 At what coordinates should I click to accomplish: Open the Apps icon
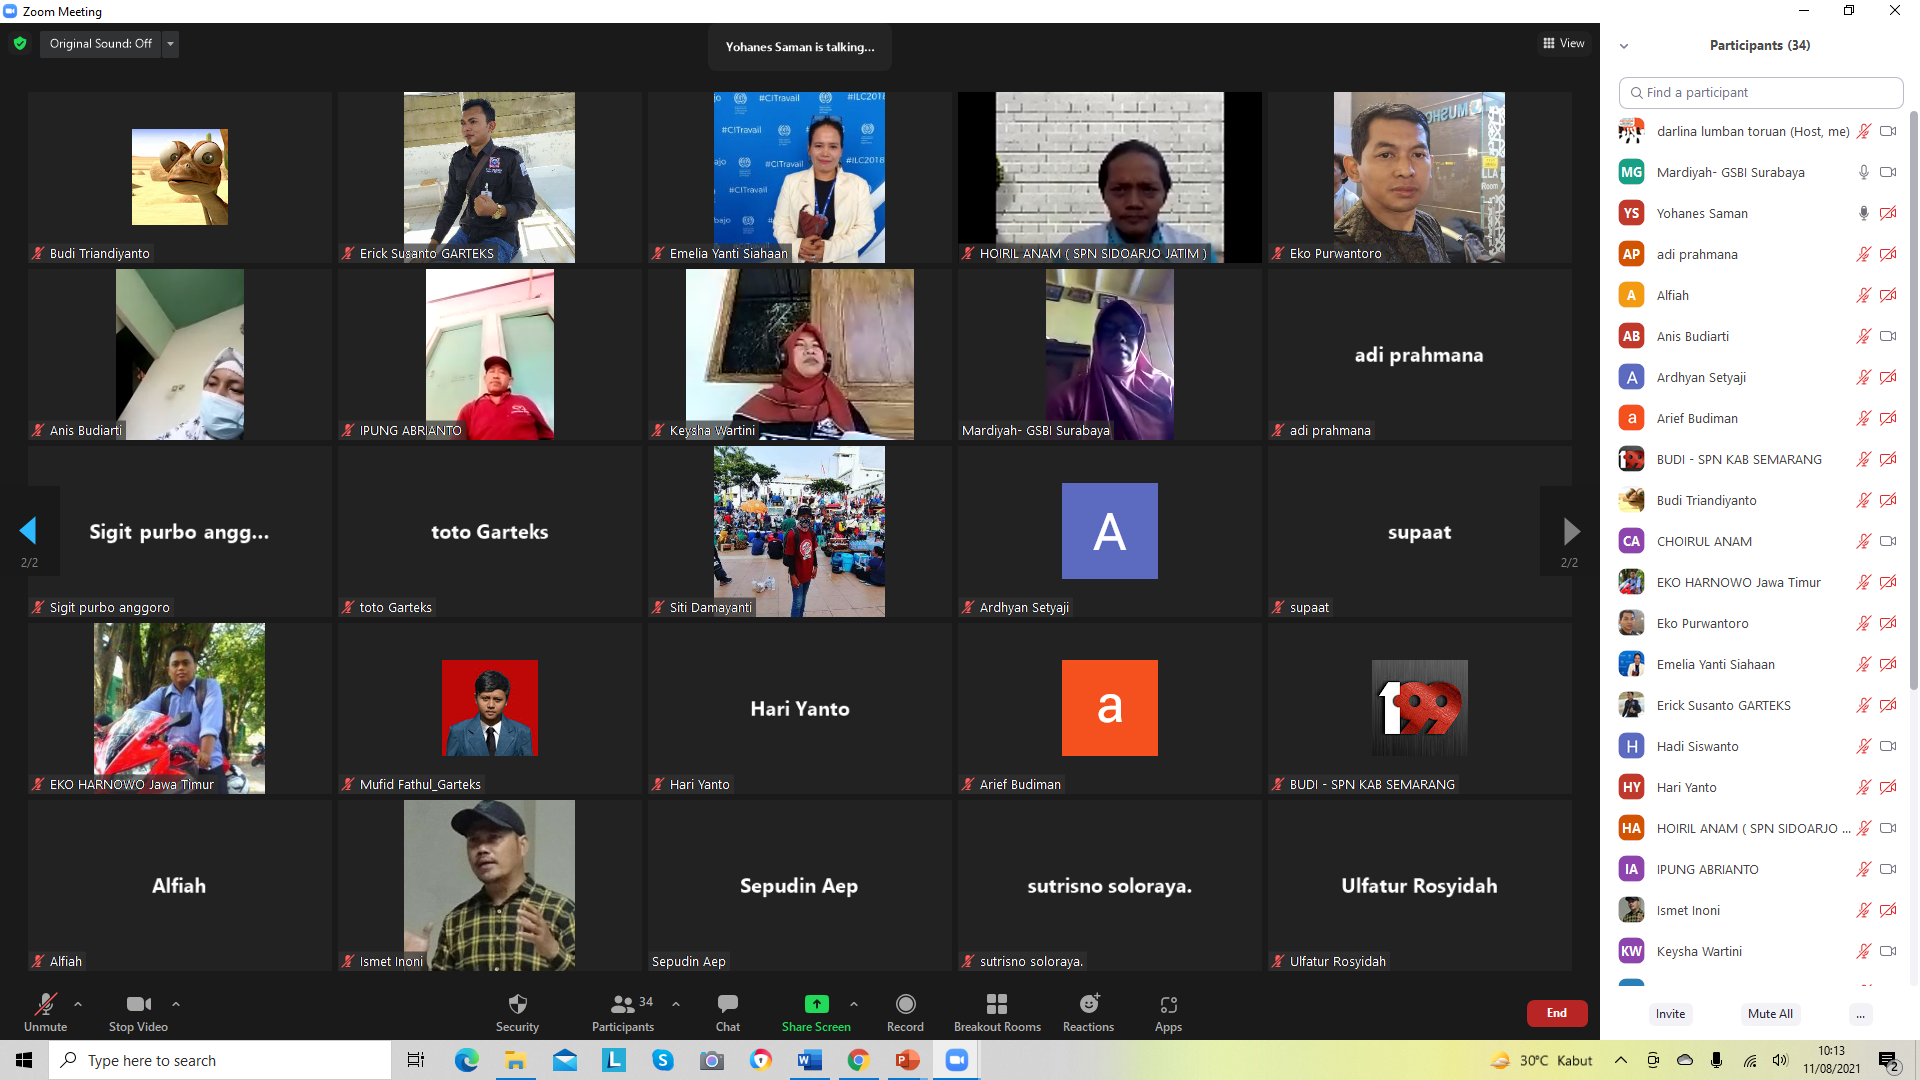pos(1168,1005)
